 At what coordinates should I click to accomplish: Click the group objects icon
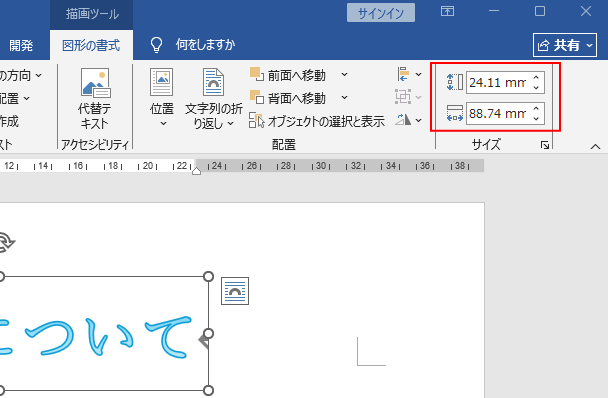[403, 97]
